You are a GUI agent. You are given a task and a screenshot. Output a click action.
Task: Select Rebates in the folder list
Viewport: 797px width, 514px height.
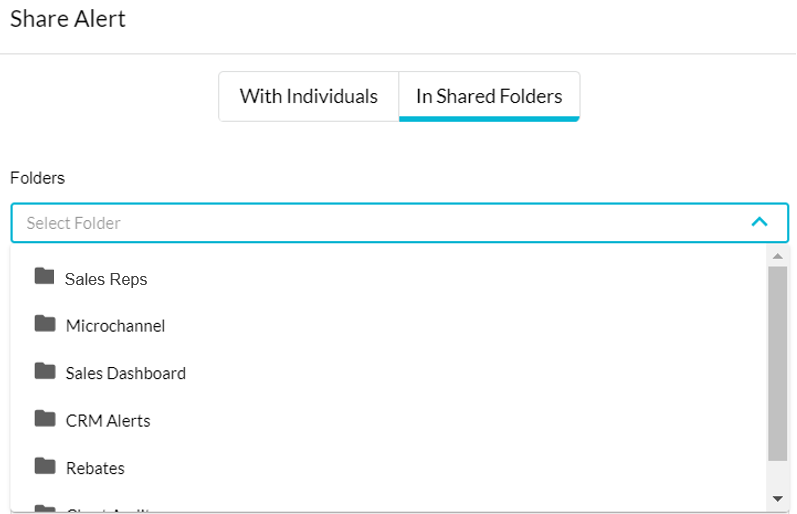(x=388, y=468)
